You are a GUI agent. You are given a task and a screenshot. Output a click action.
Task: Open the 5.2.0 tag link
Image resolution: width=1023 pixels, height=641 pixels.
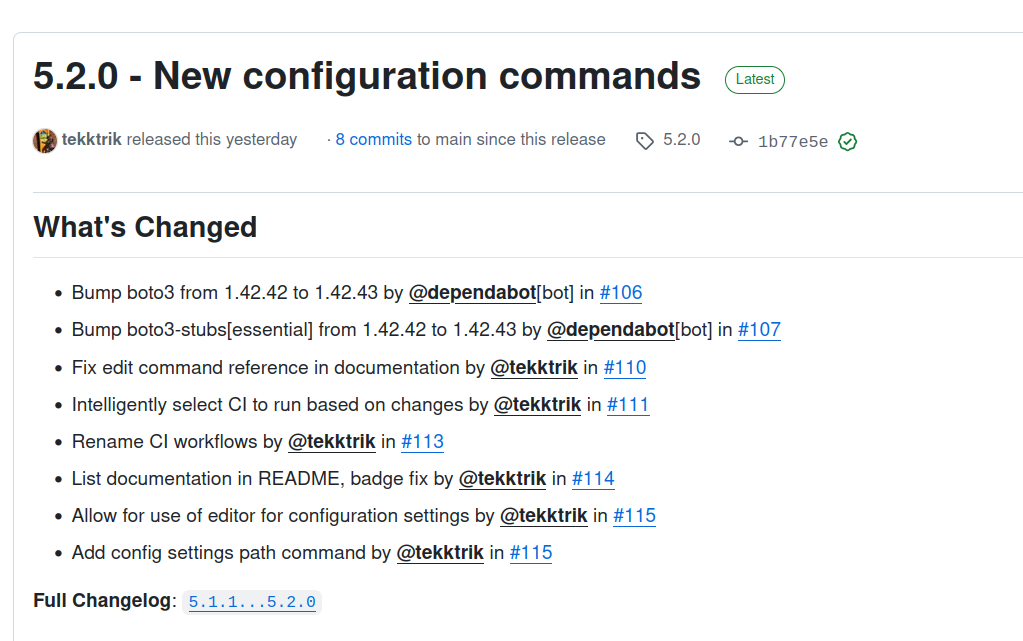(x=682, y=140)
